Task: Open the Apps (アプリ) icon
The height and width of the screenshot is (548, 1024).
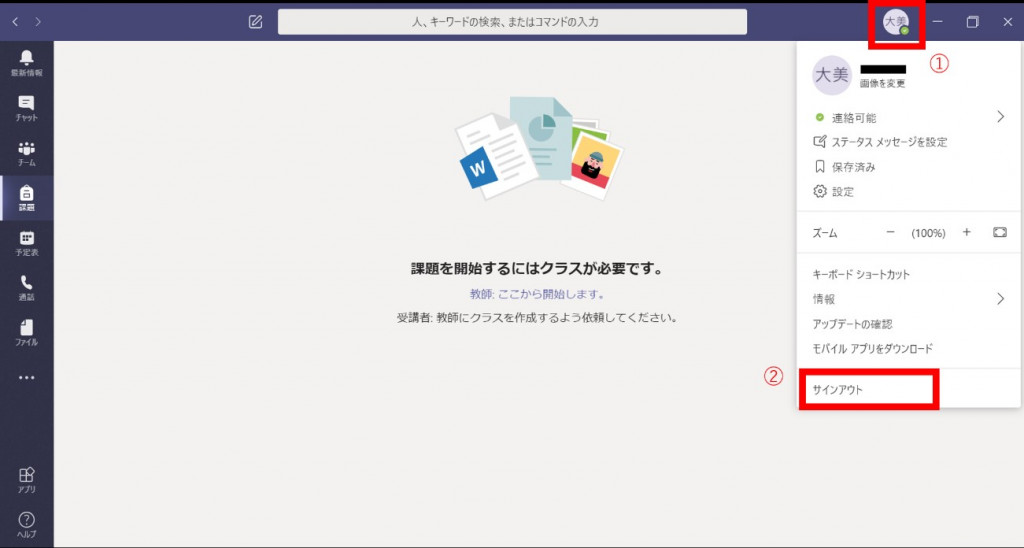Action: tap(26, 479)
